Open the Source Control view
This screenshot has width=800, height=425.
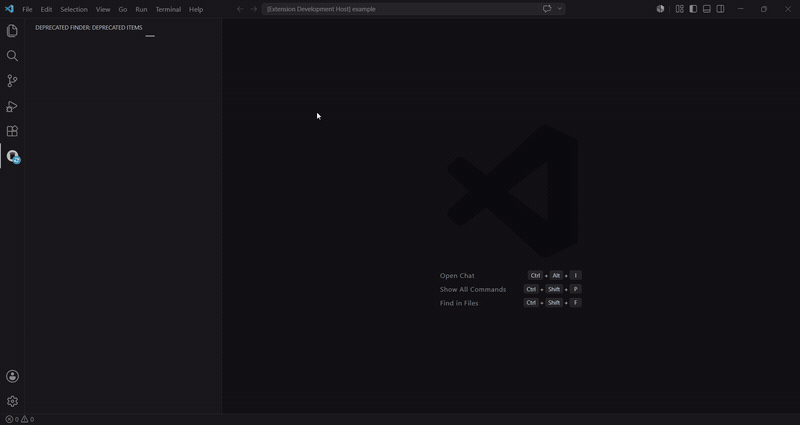click(12, 81)
